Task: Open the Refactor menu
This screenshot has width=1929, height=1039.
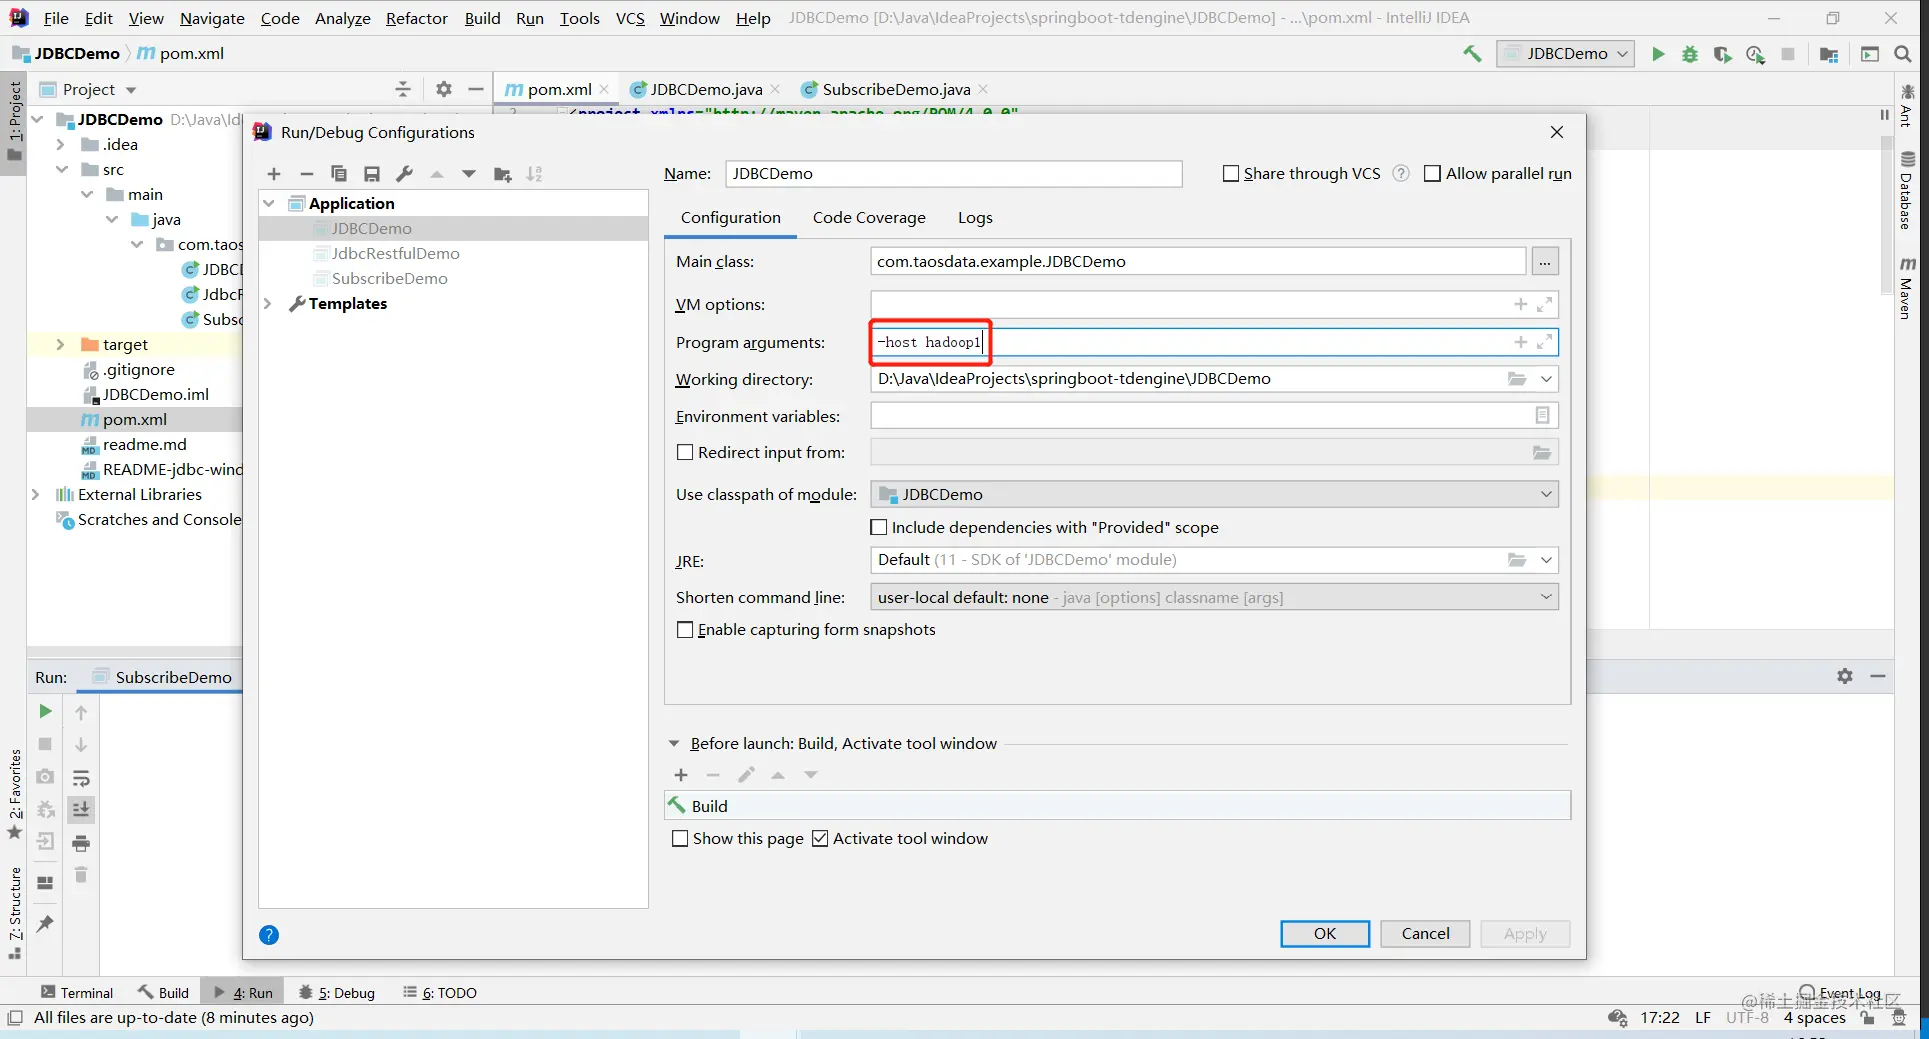Action: (417, 18)
